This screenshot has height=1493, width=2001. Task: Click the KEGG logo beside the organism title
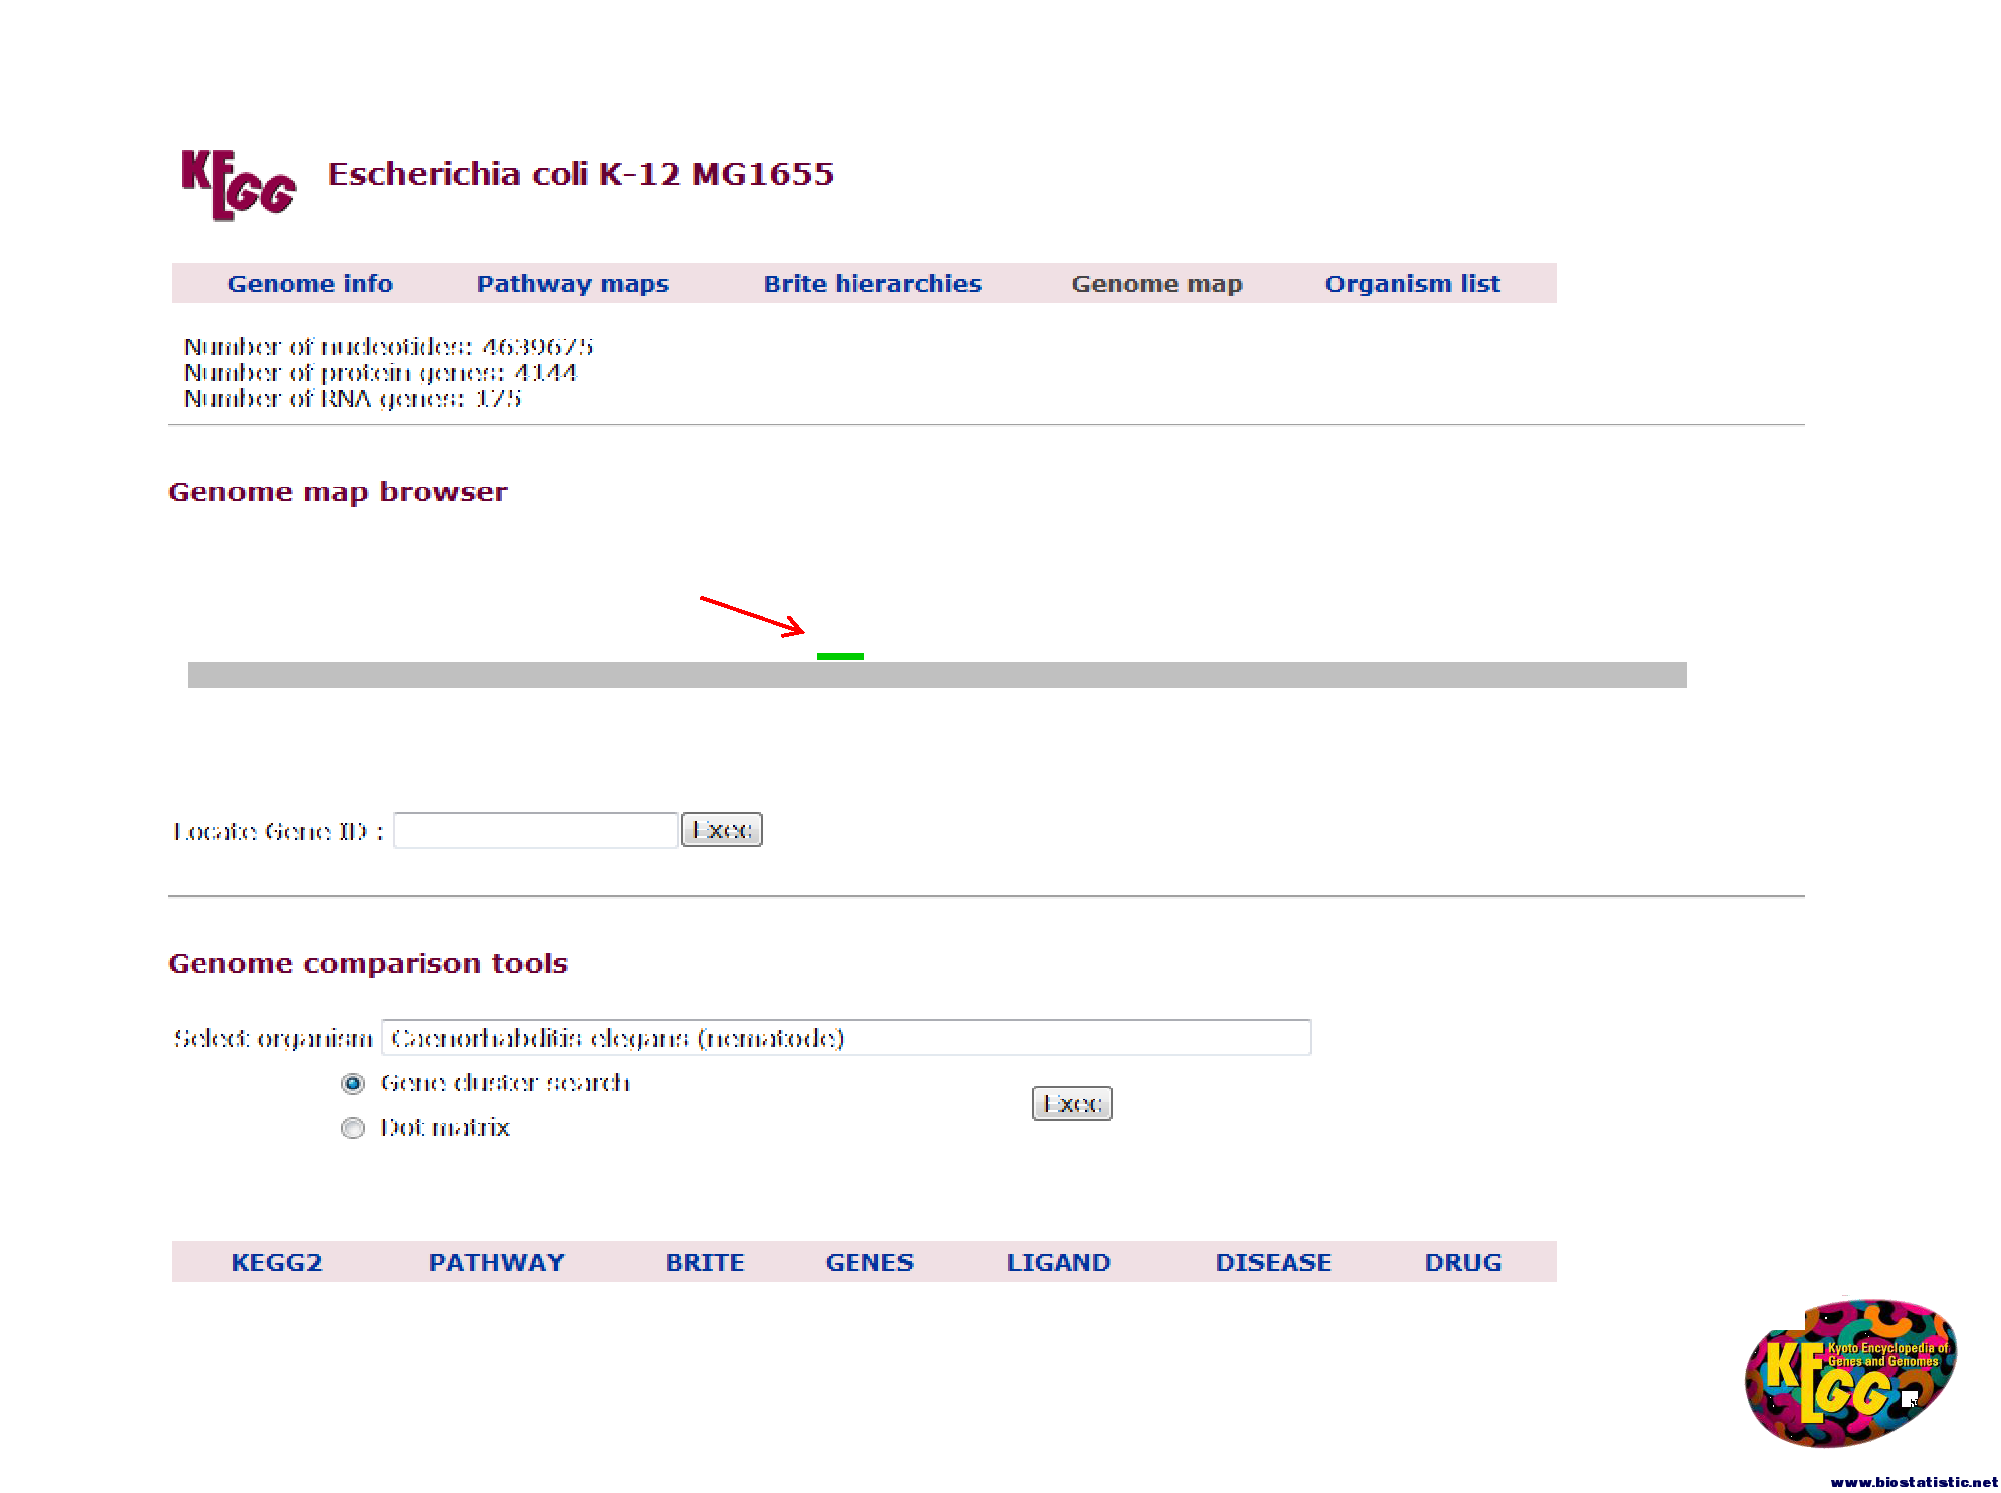pyautogui.click(x=238, y=184)
